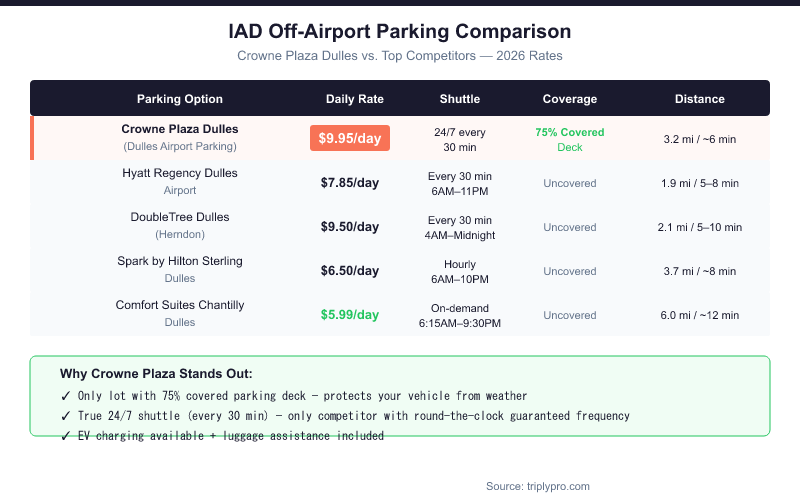800x500 pixels.
Task: Click the orange $9.95/day price badge
Action: click(350, 139)
